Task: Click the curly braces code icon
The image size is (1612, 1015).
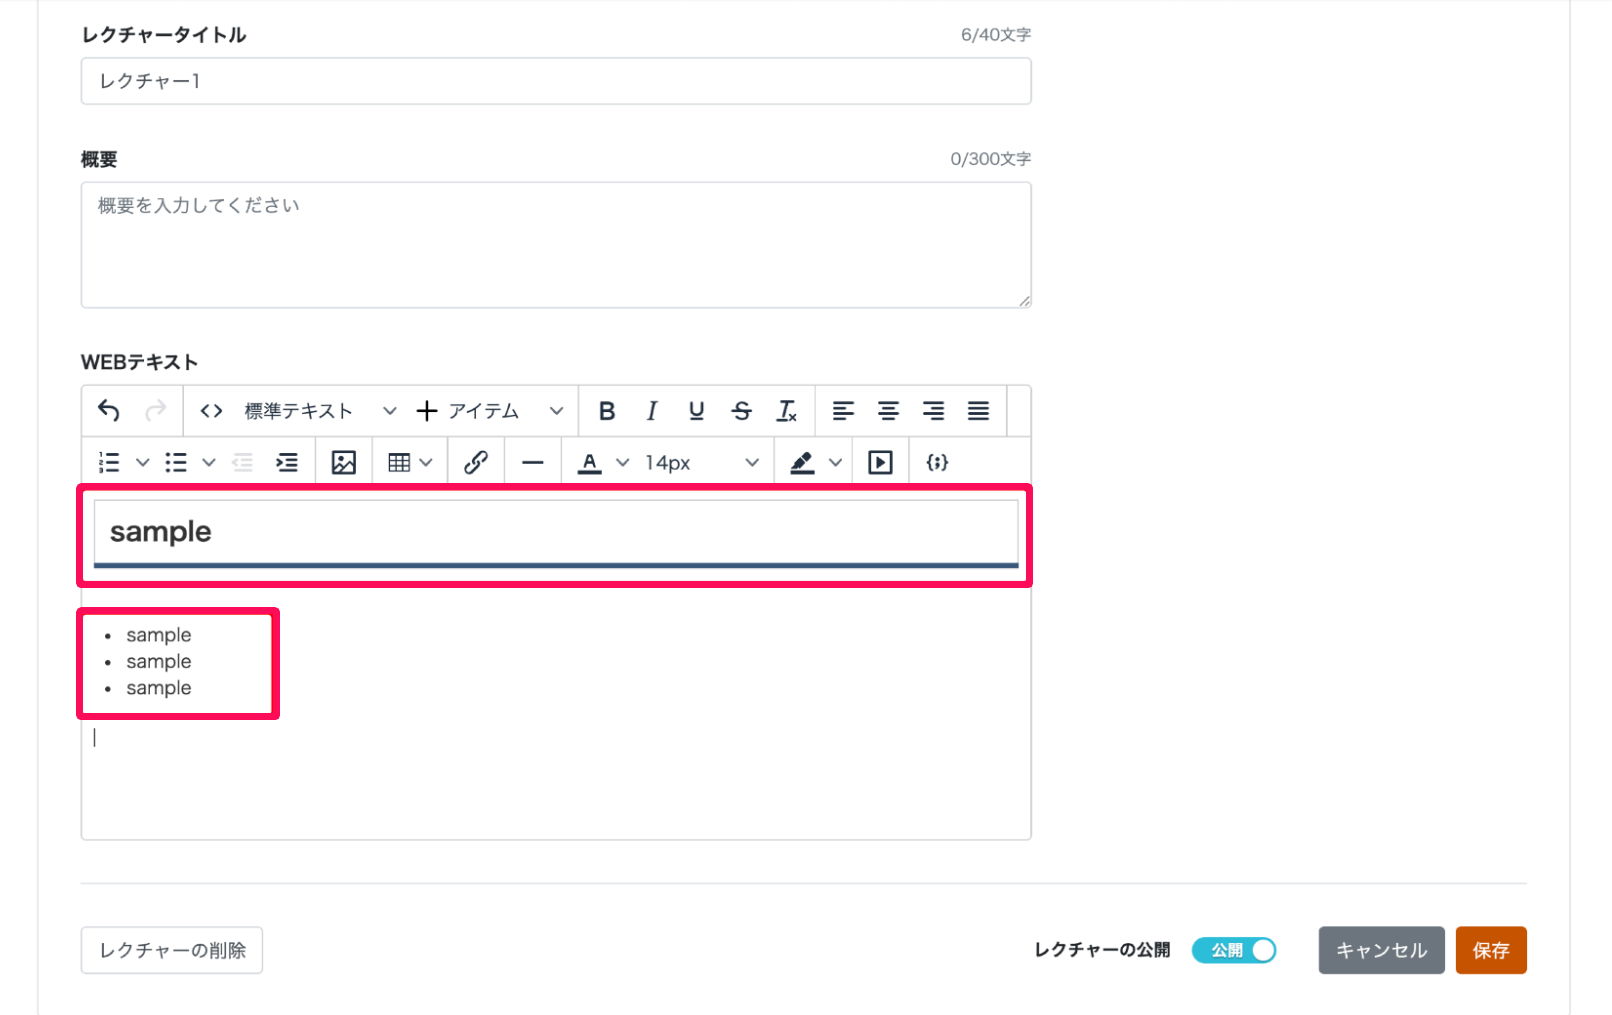Action: pyautogui.click(x=937, y=463)
